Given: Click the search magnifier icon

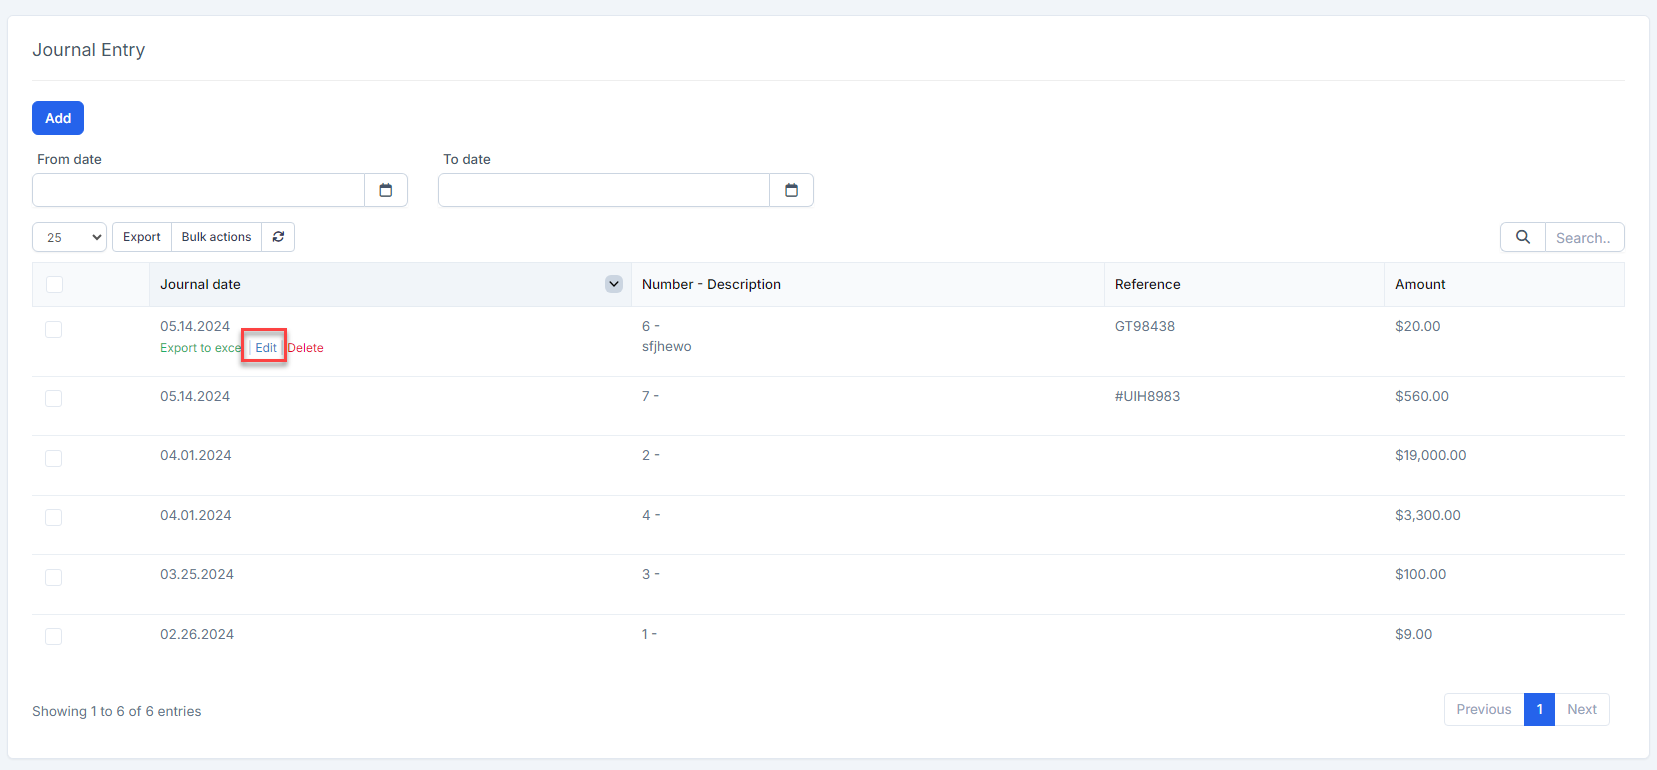Looking at the screenshot, I should point(1522,237).
